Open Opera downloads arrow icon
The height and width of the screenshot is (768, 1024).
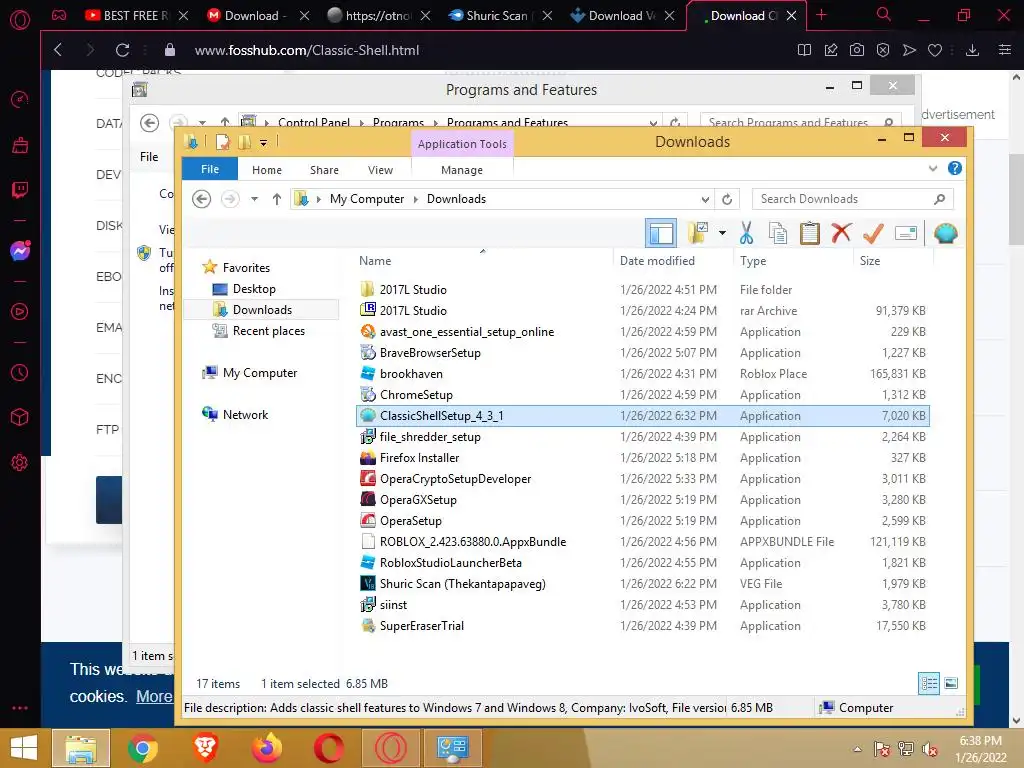(972, 50)
